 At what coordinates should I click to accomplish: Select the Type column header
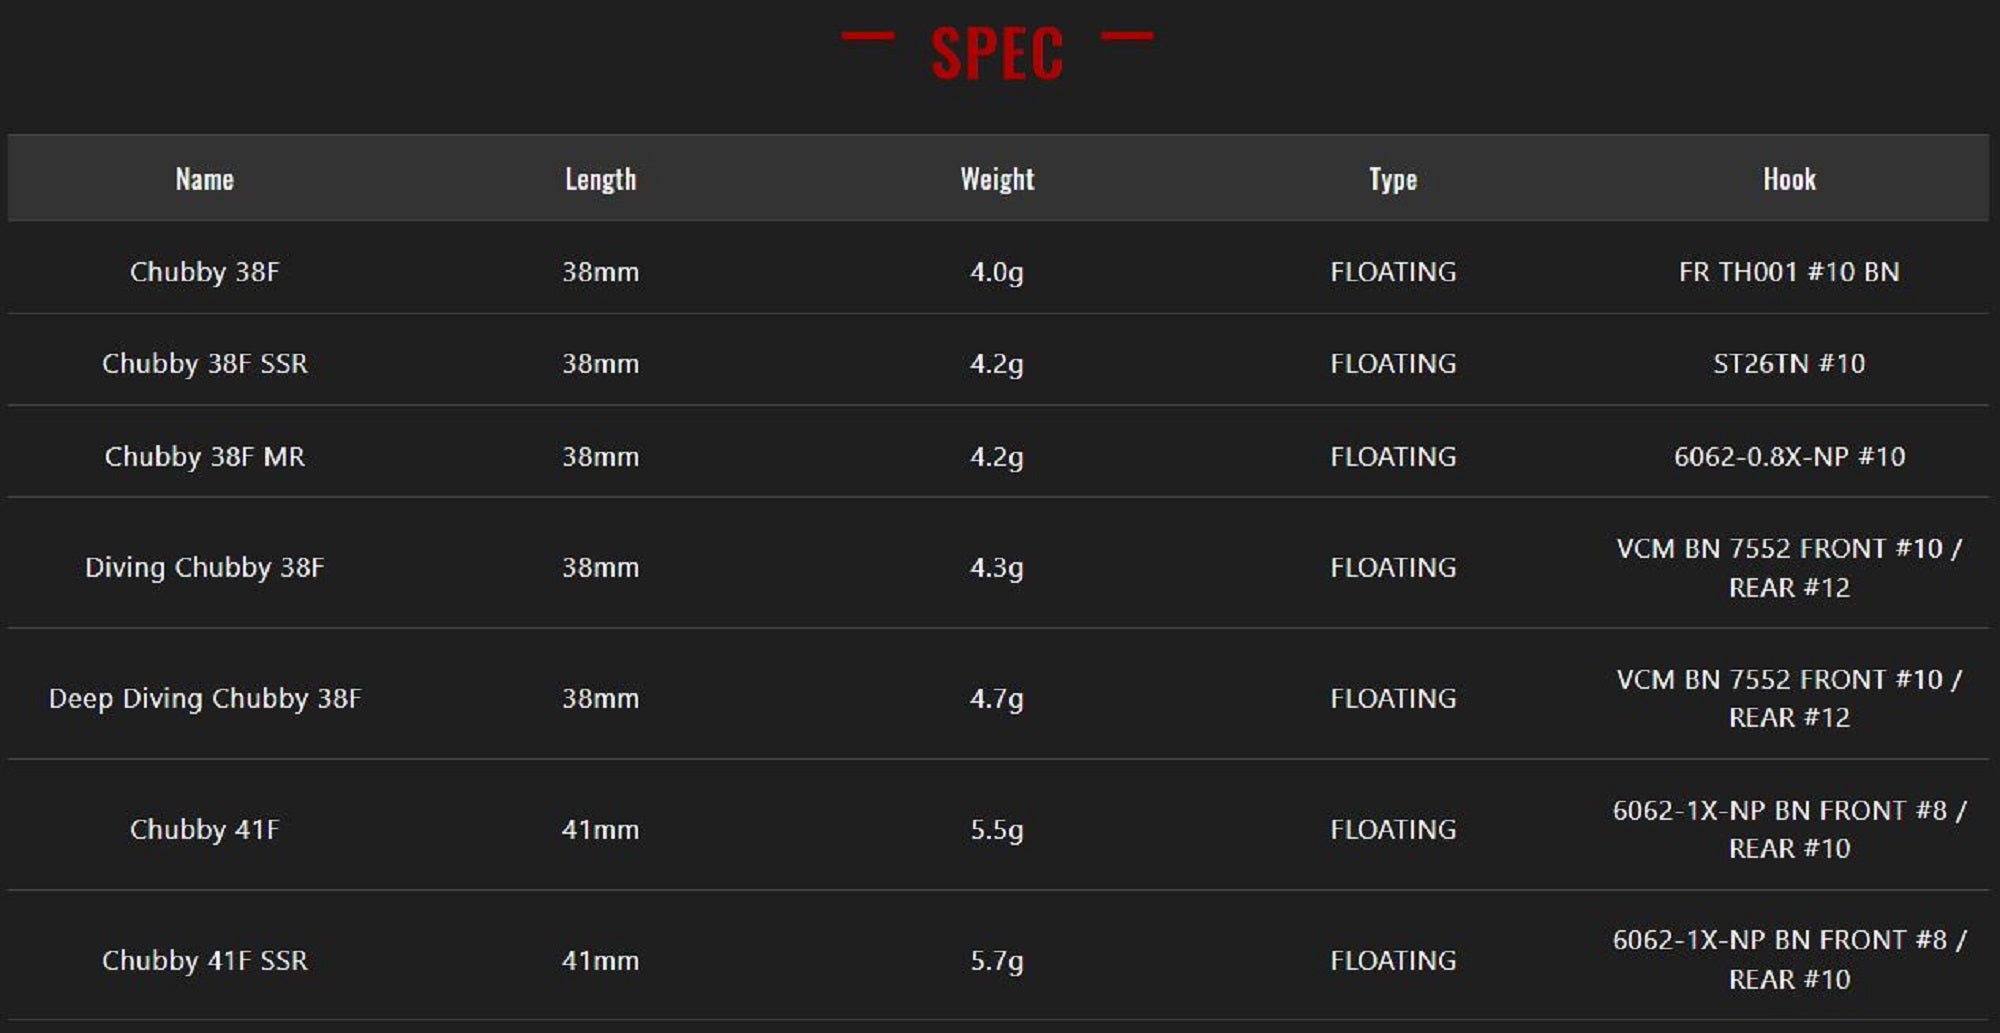[1393, 179]
